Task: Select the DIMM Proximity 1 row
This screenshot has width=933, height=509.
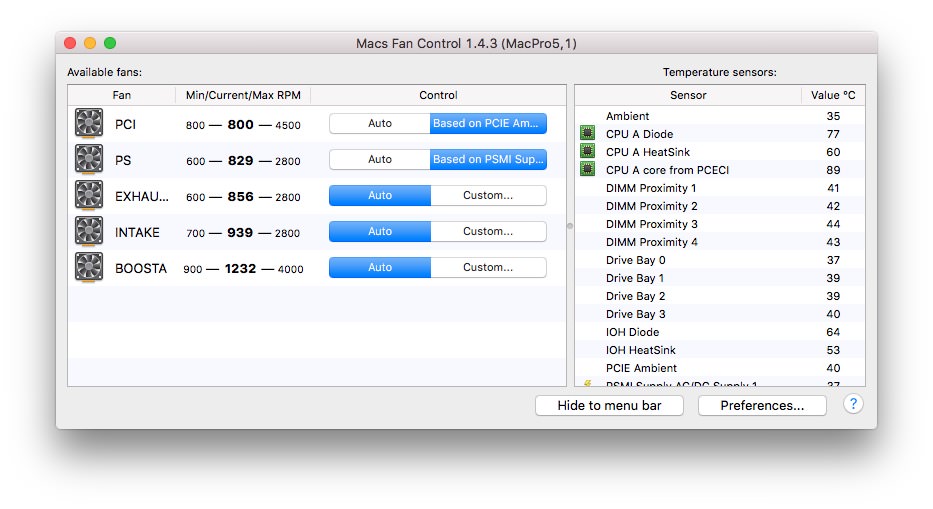Action: click(x=720, y=188)
